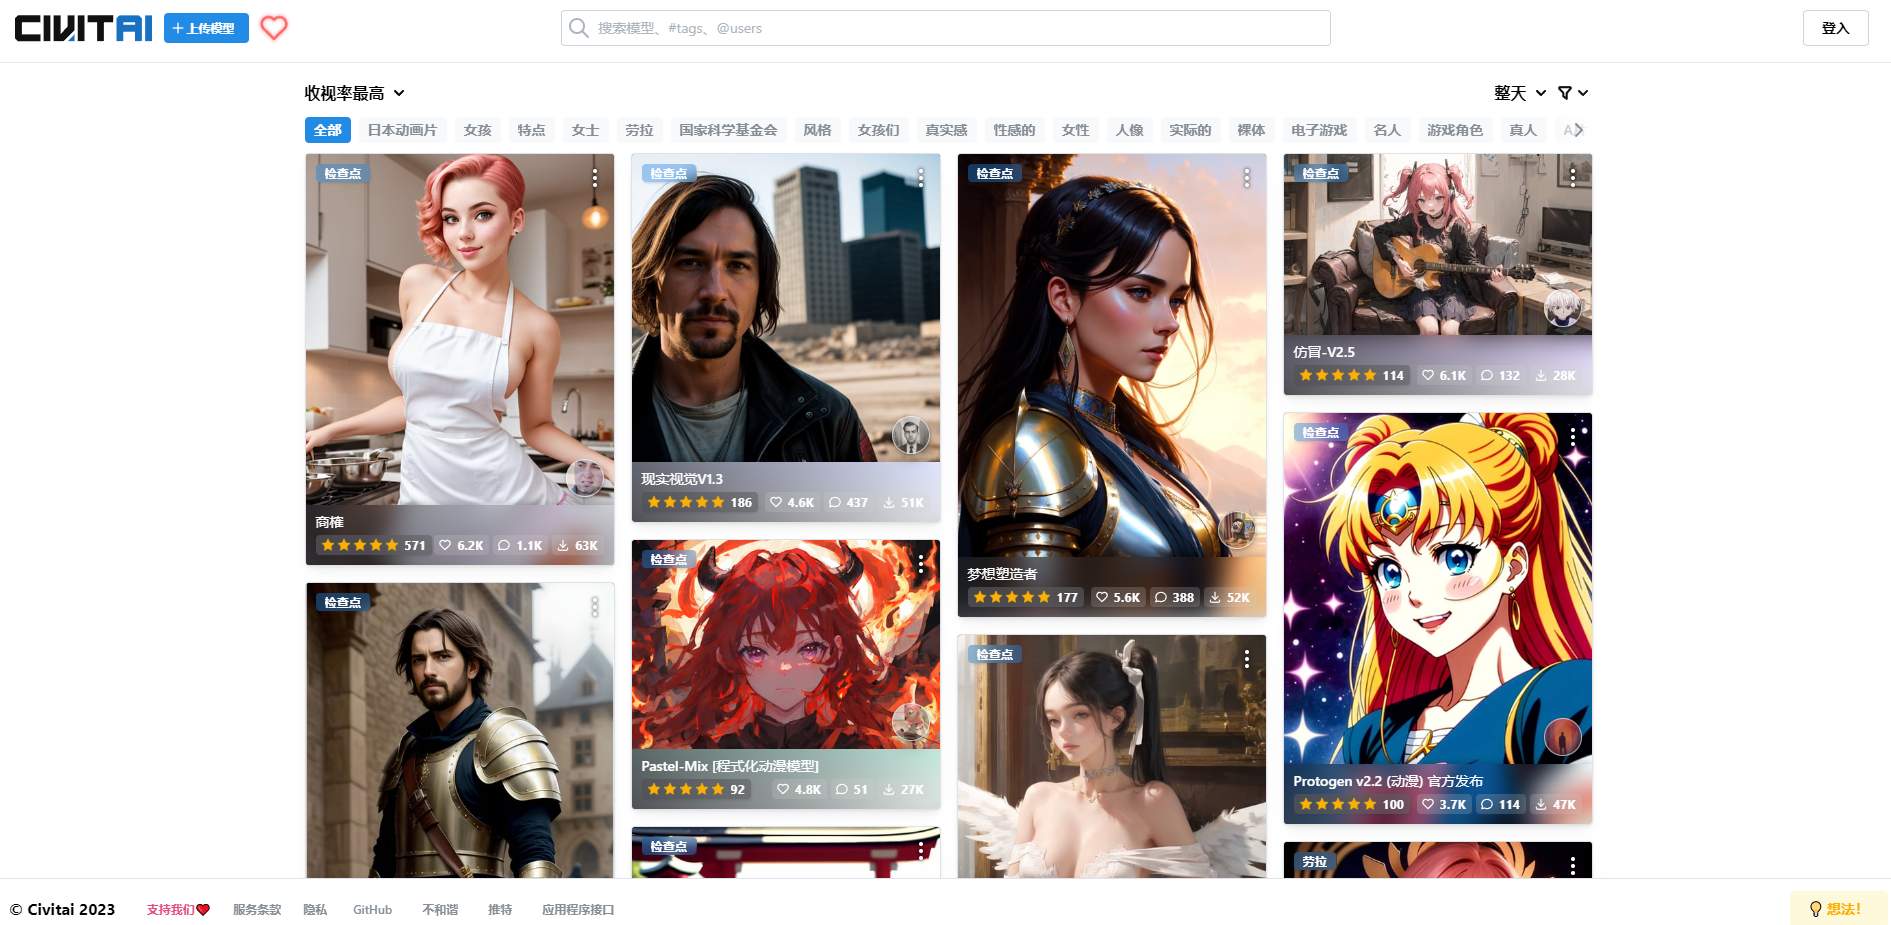Viewport: 1891px width, 925px height.
Task: Open the 支持我们 link in footer
Action: (178, 910)
